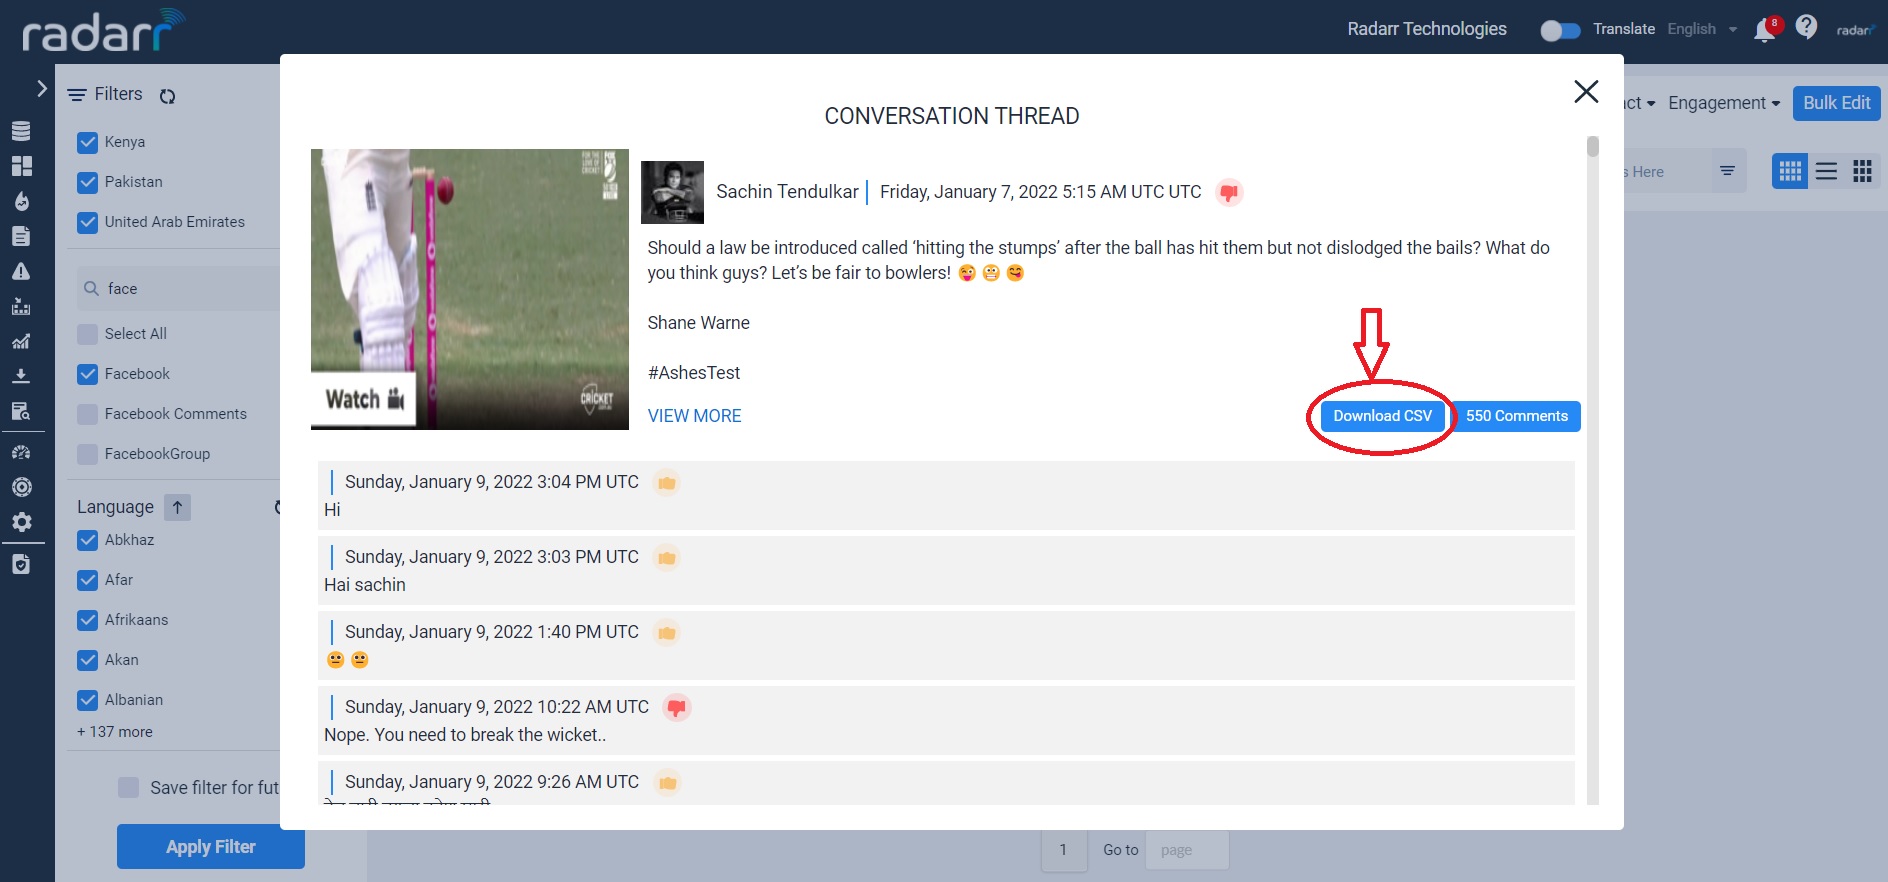Viewport: 1888px width, 882px height.
Task: Click page number 1 button
Action: coord(1063,850)
